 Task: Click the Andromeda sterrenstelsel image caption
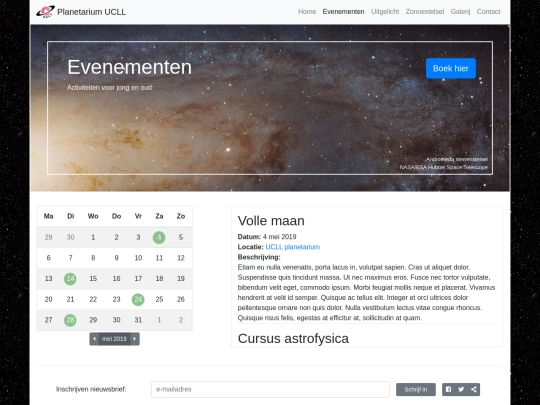tap(457, 159)
